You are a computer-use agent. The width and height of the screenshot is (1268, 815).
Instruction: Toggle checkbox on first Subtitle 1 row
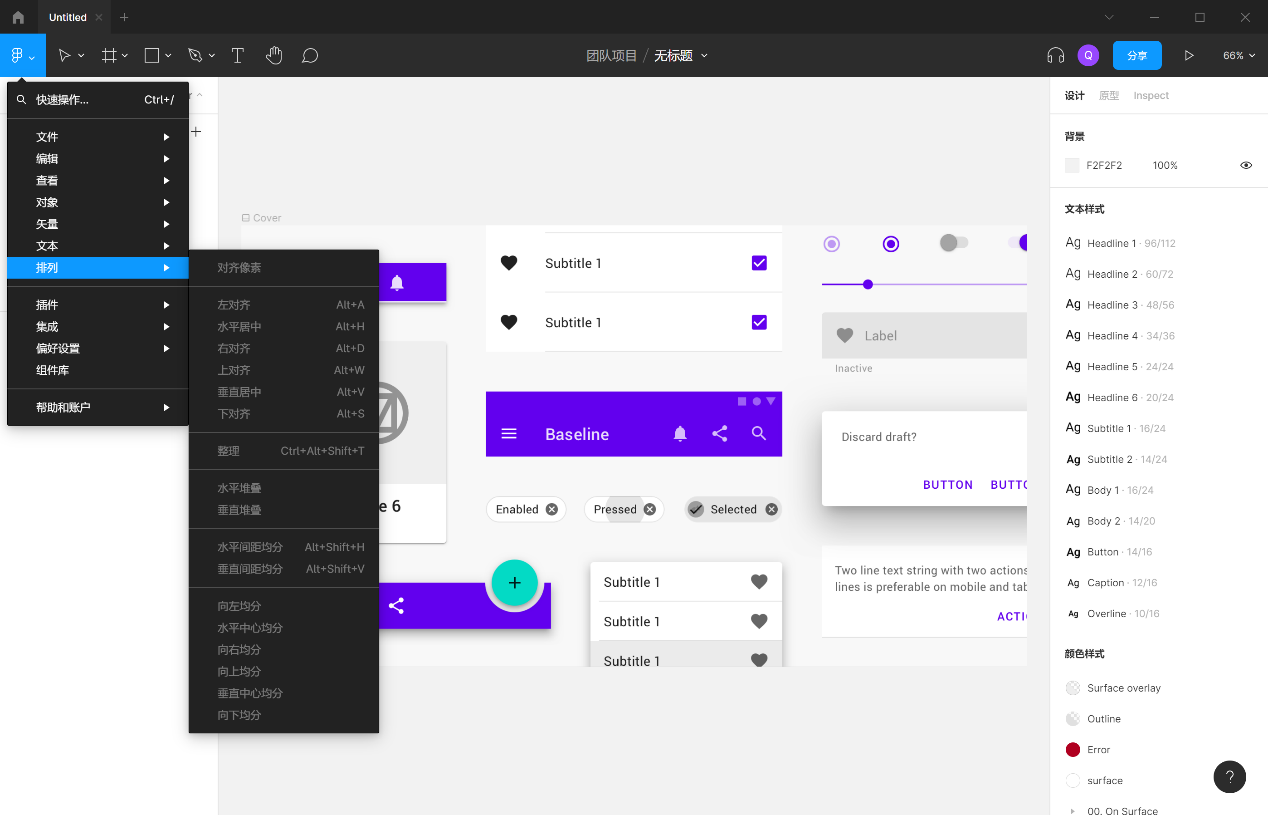click(x=759, y=263)
